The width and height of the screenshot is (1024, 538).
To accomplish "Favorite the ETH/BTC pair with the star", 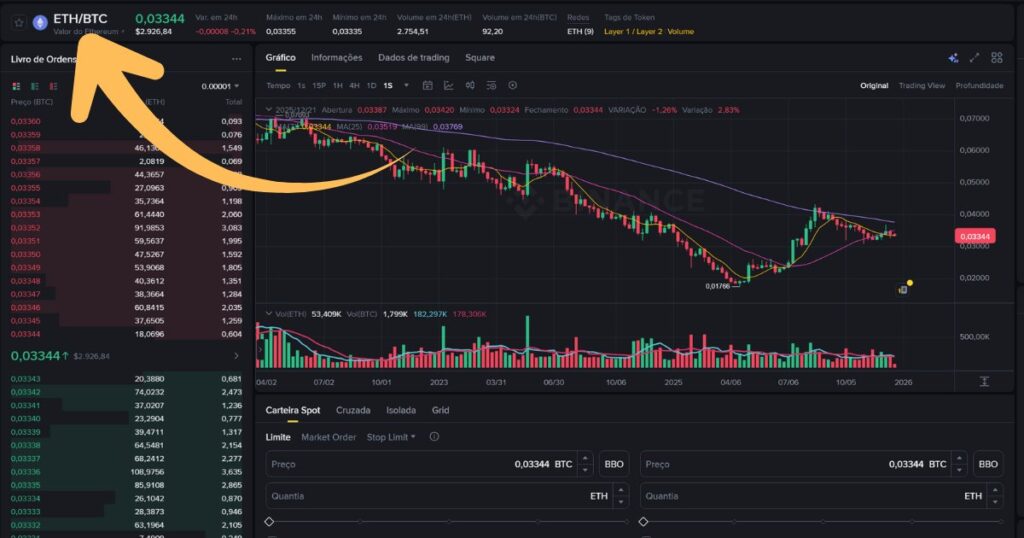I will (x=19, y=21).
